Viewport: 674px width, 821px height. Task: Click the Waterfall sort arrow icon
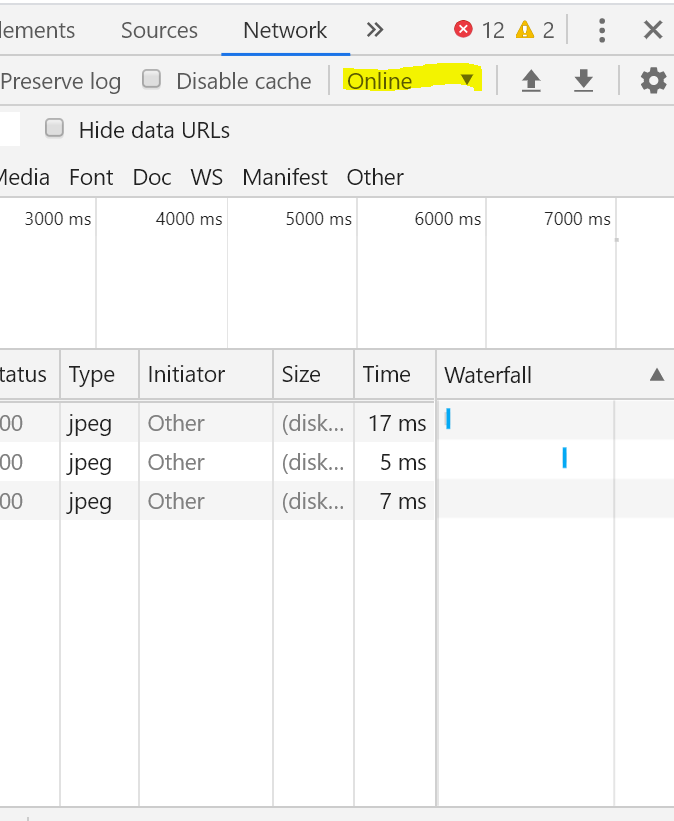click(656, 375)
